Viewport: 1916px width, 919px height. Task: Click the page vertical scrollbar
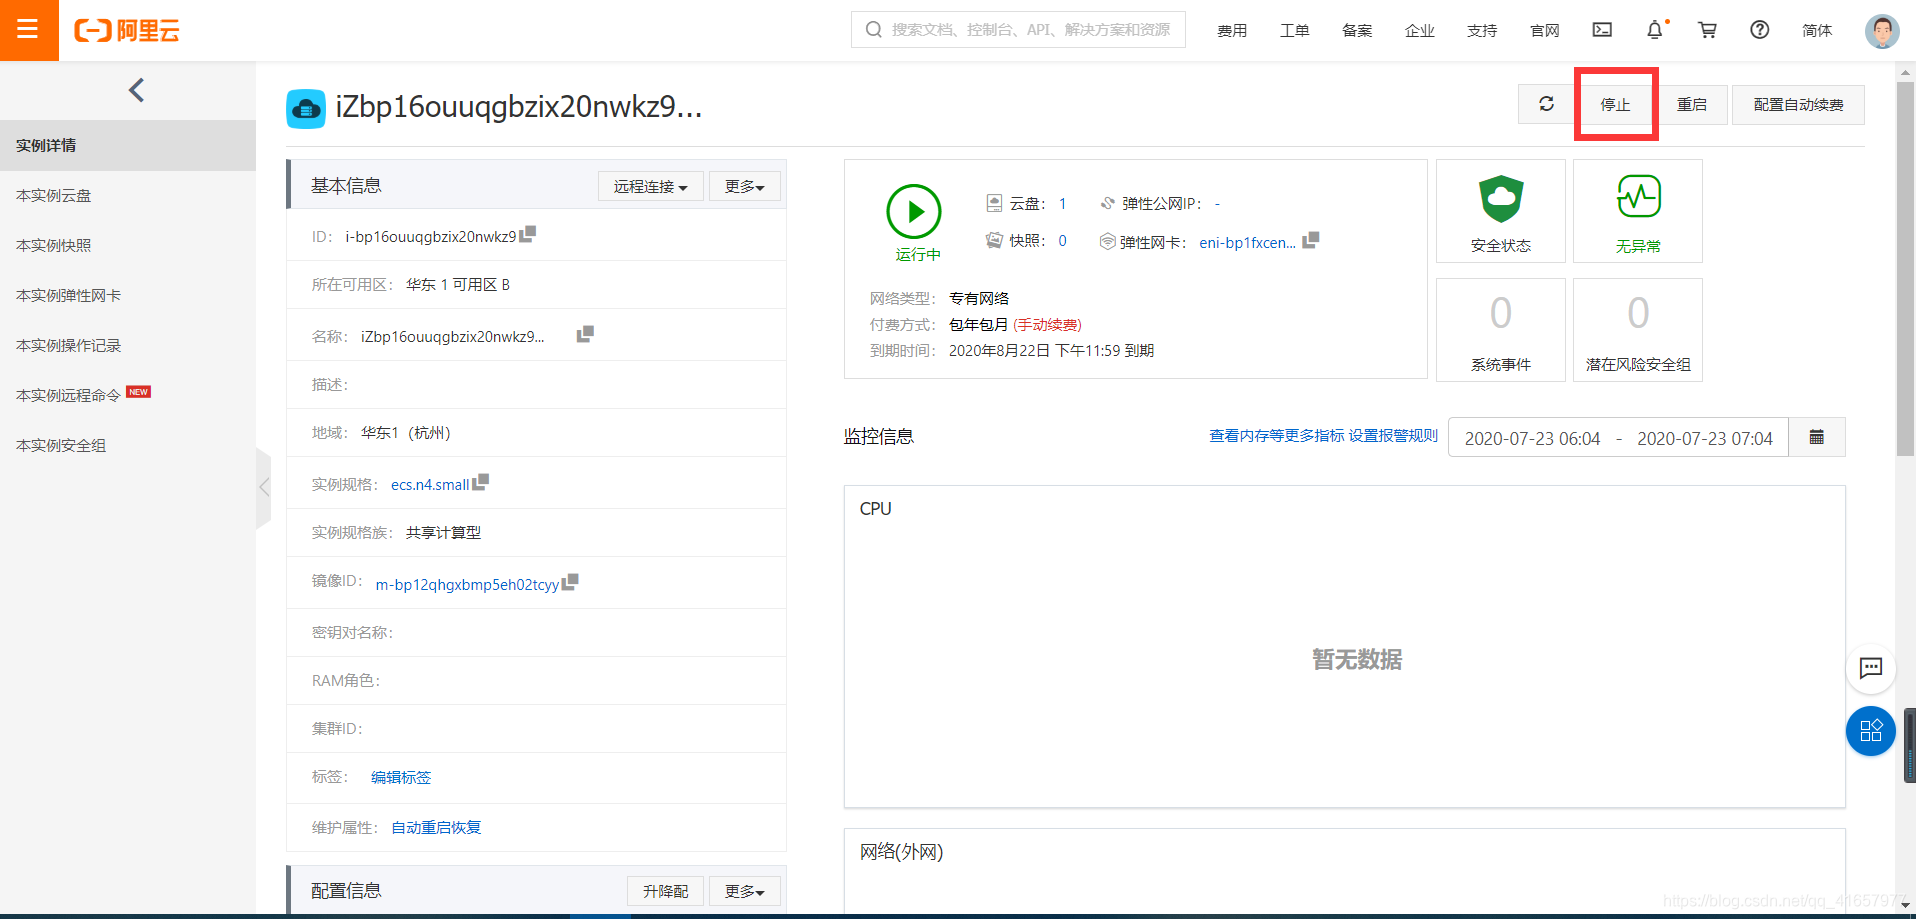point(1906,270)
